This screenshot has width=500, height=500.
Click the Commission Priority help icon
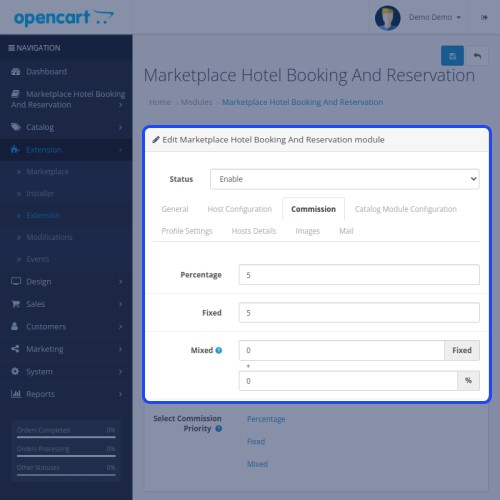[219, 429]
